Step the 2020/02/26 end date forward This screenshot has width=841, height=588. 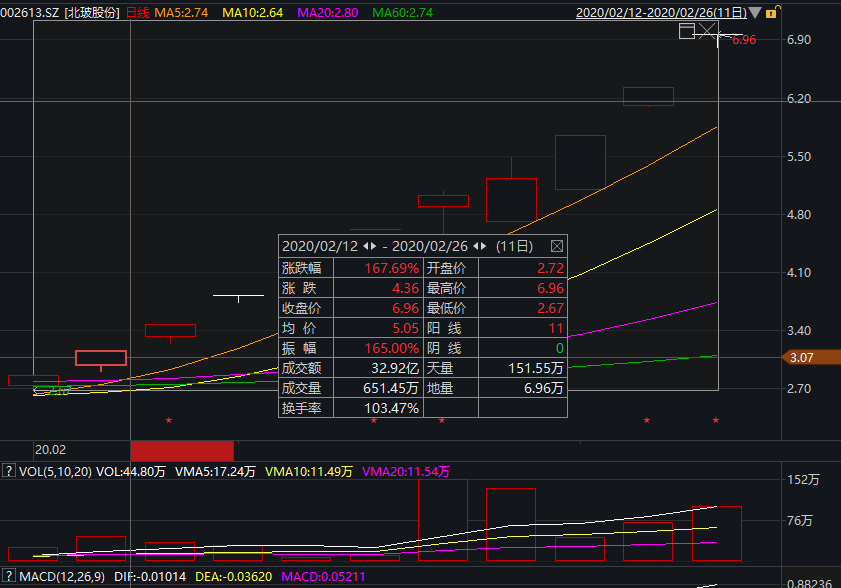point(485,246)
